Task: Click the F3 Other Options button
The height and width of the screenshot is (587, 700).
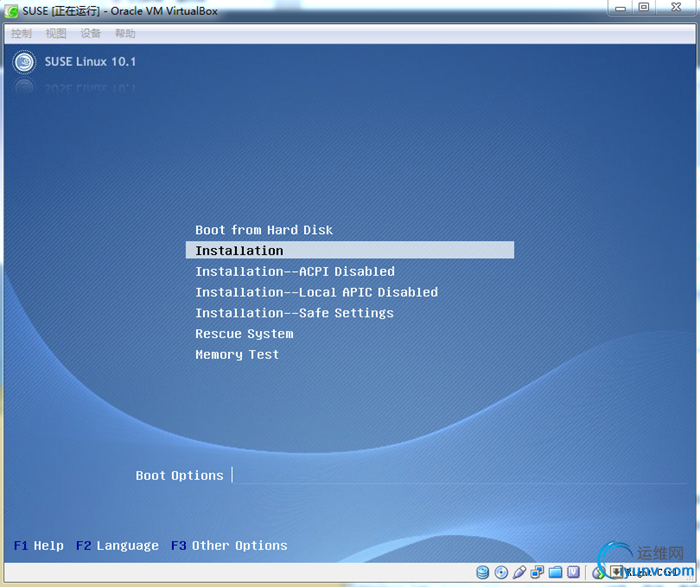Action: pyautogui.click(x=229, y=545)
